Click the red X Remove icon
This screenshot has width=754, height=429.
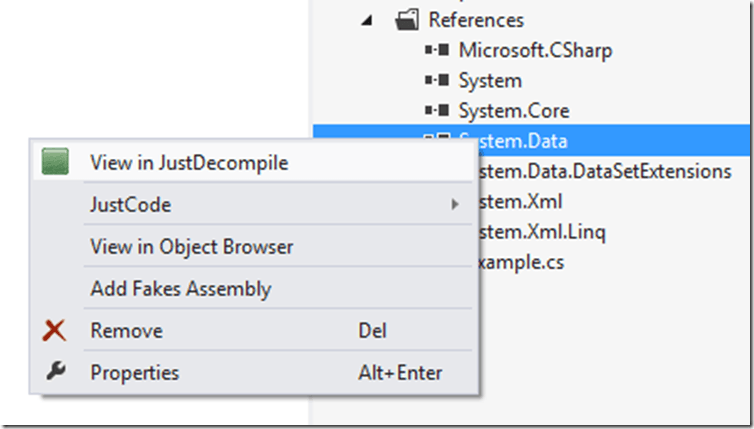pyautogui.click(x=56, y=331)
